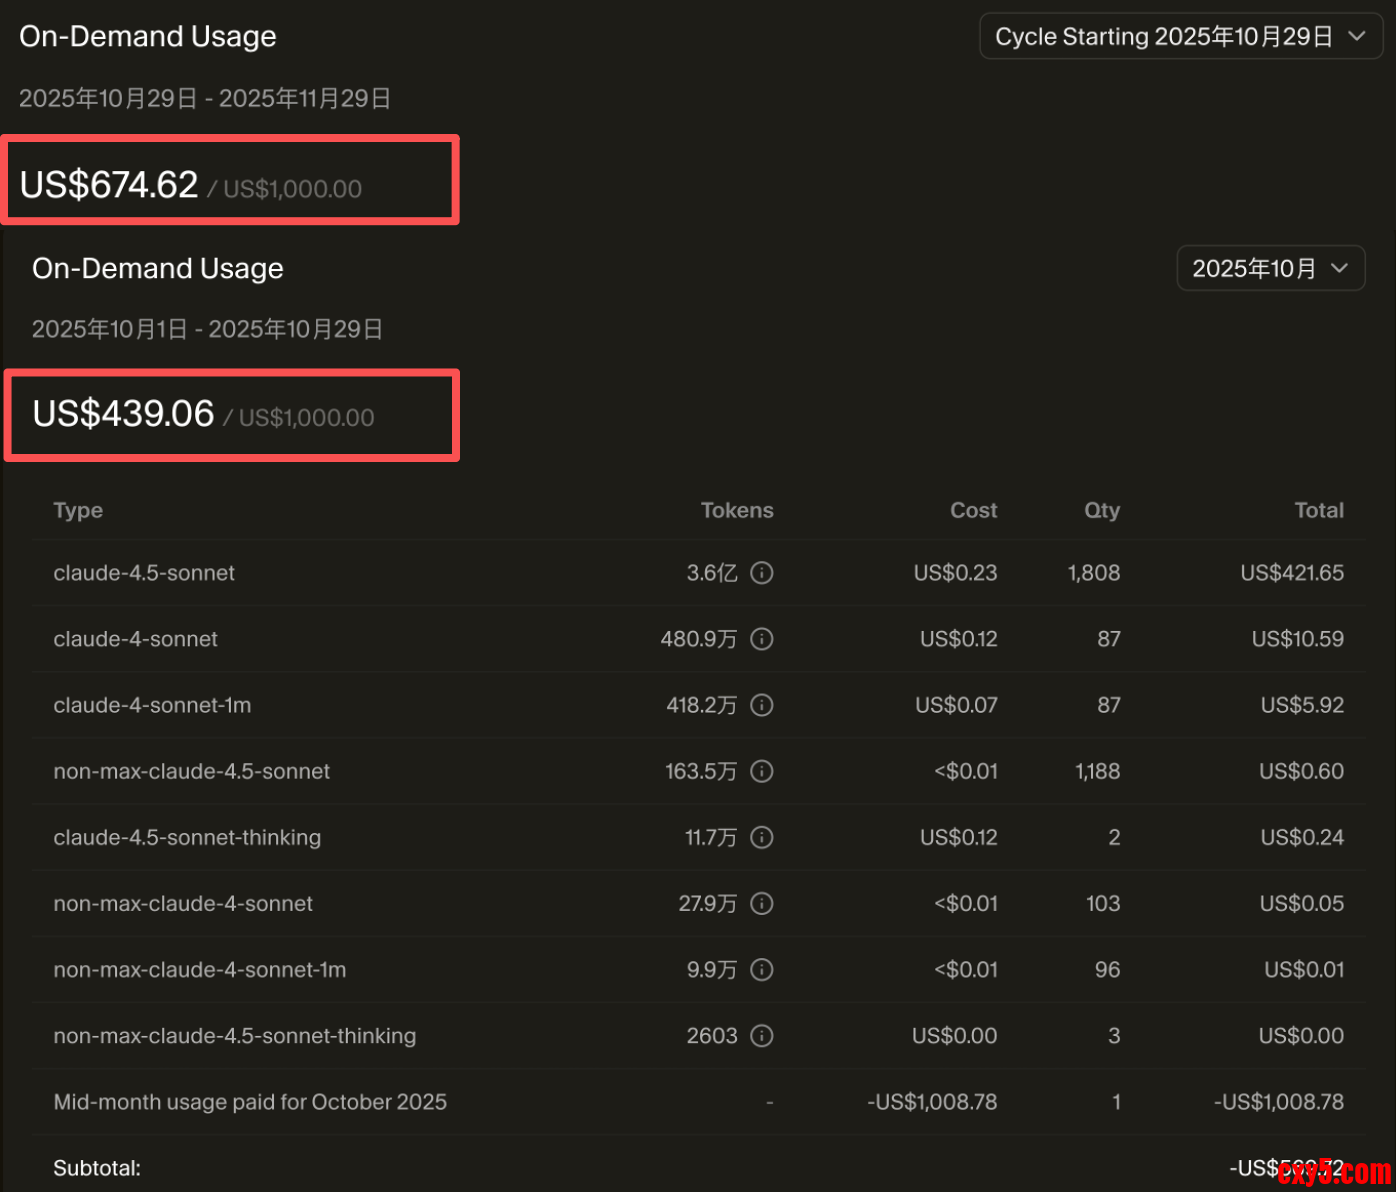Click info icon beside 163.5万 tokens
Image resolution: width=1396 pixels, height=1192 pixels.
(x=762, y=771)
